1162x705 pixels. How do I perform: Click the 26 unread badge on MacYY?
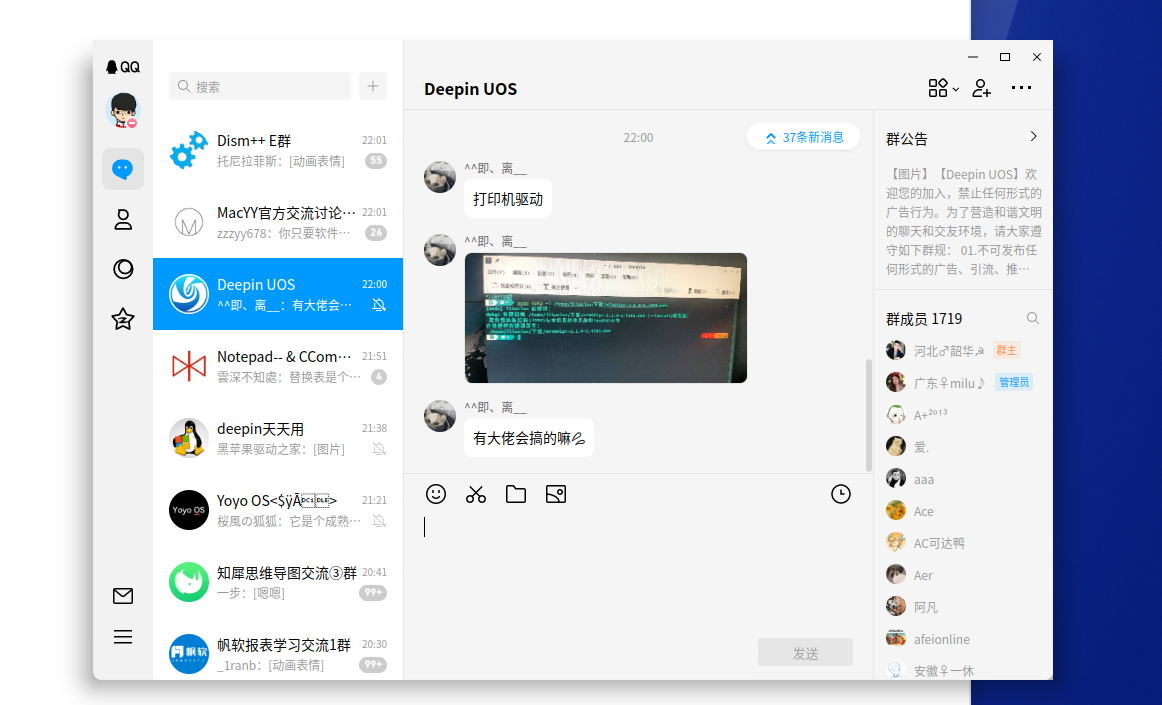(376, 233)
